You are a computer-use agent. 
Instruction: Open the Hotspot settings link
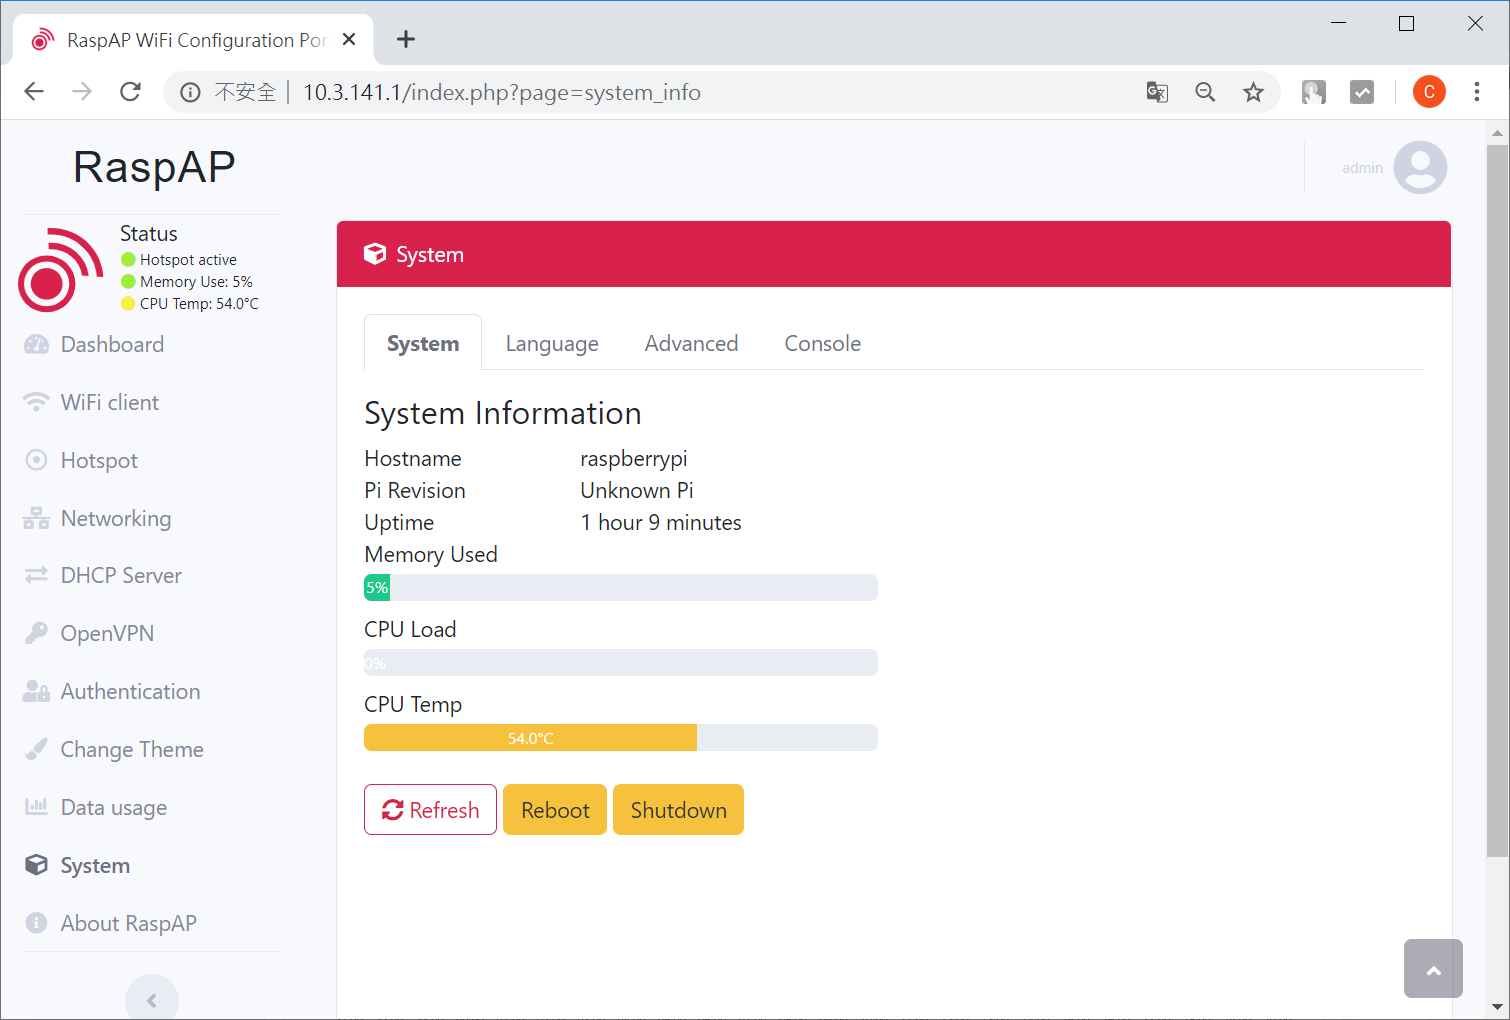click(99, 460)
